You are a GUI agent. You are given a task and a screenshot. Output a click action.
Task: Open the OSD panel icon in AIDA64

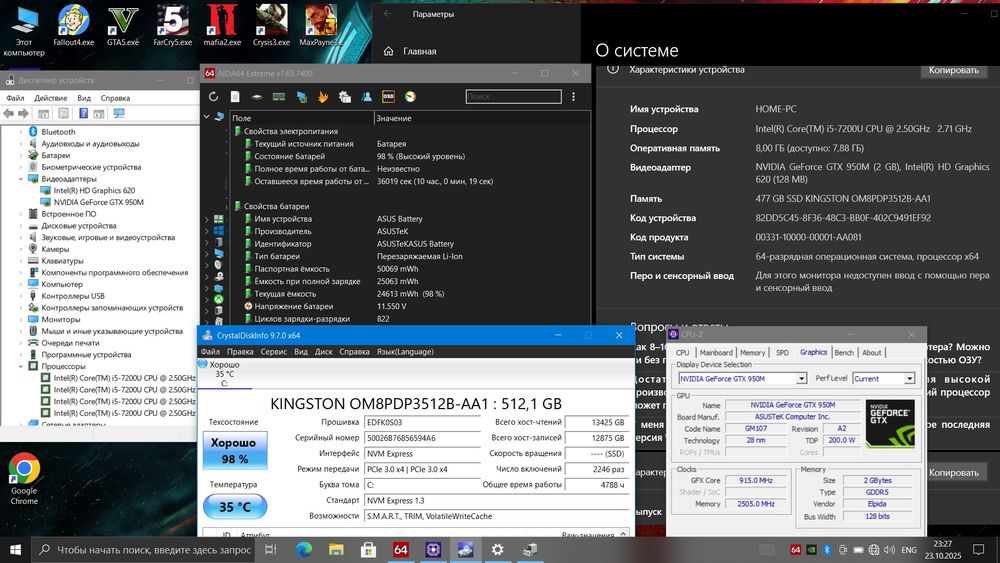(388, 97)
